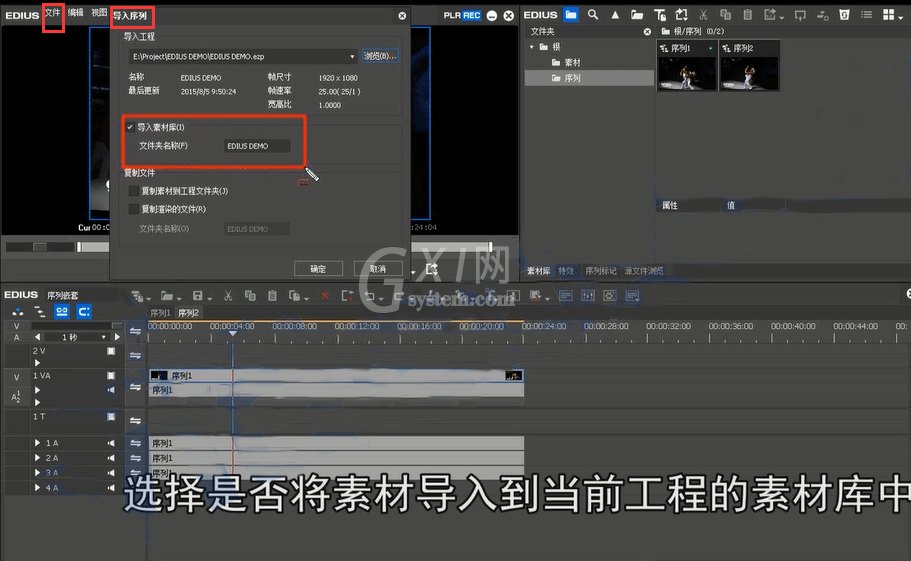
Task: Click the 浏览(B)... browse button
Action: (x=380, y=56)
